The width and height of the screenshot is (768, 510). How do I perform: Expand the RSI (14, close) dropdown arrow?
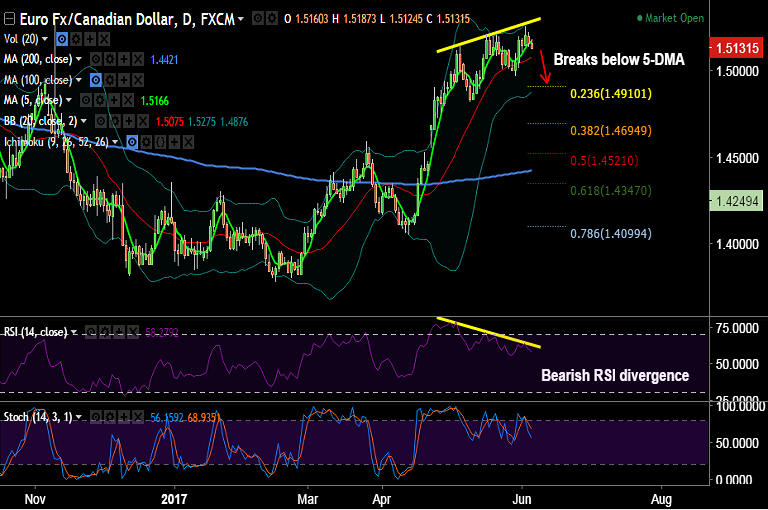(x=74, y=333)
